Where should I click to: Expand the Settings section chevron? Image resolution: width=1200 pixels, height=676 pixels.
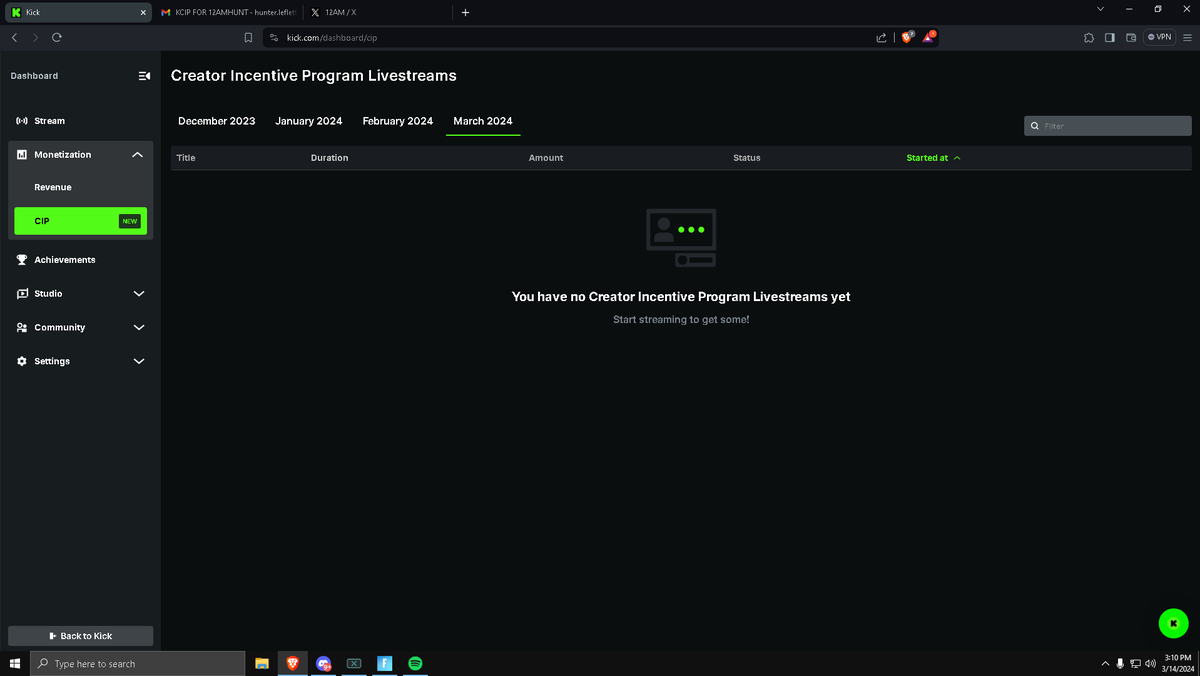coord(139,362)
